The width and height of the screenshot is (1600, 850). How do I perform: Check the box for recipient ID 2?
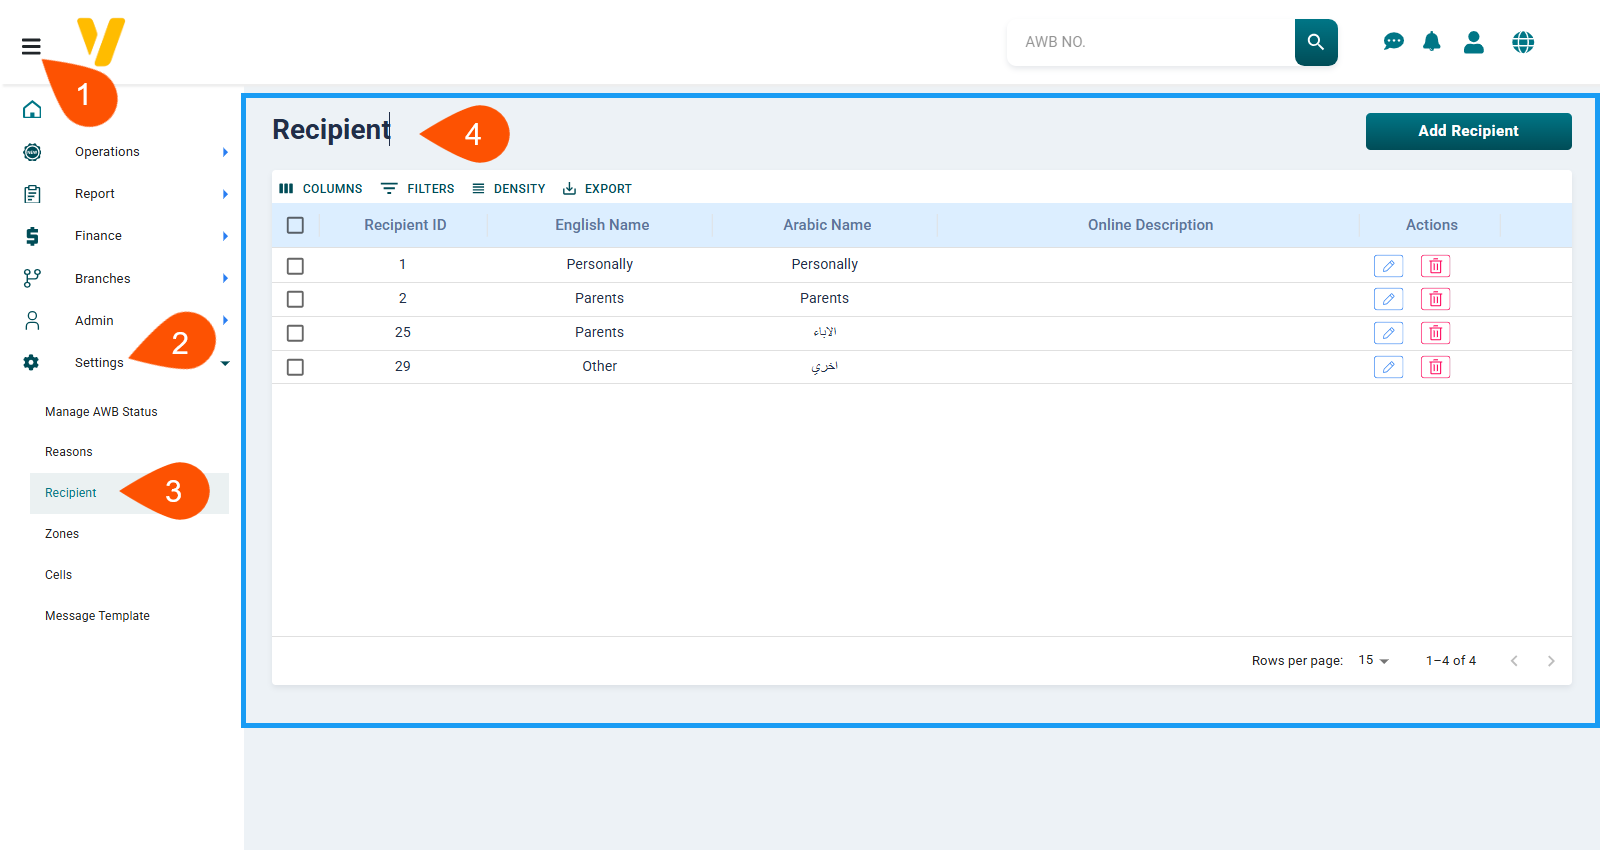(295, 299)
